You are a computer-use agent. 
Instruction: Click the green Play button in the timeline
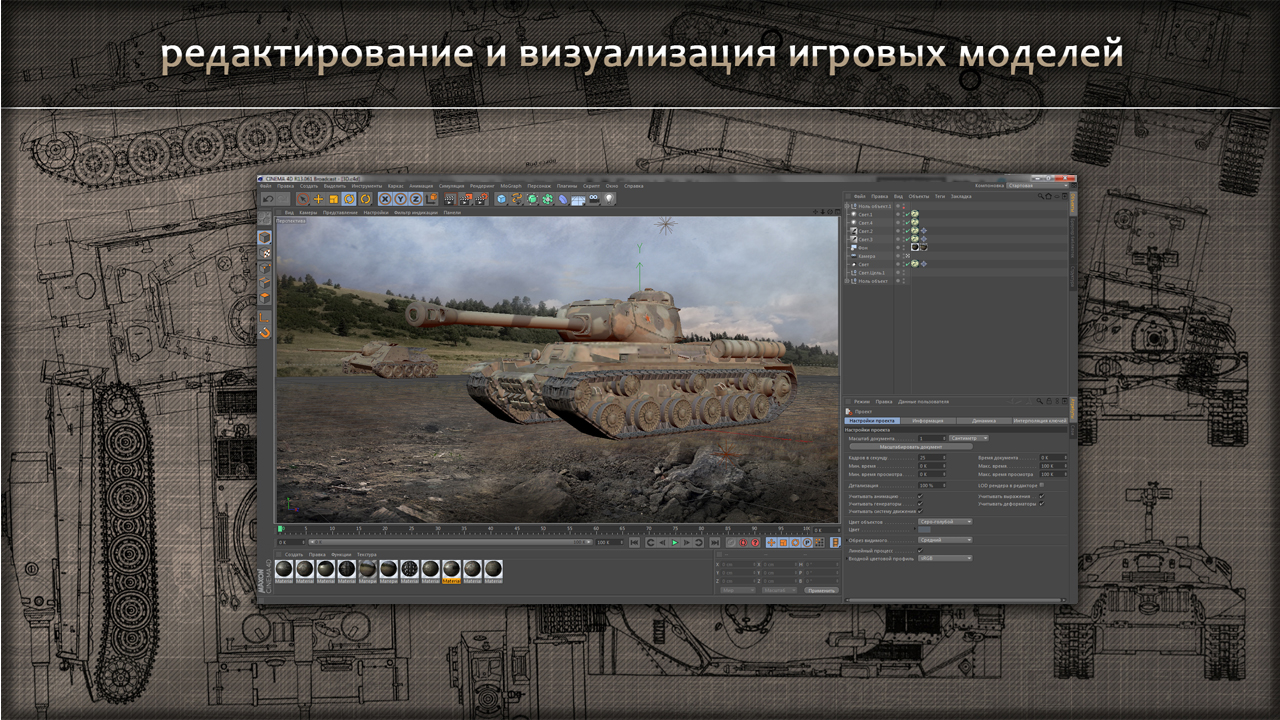(x=675, y=542)
